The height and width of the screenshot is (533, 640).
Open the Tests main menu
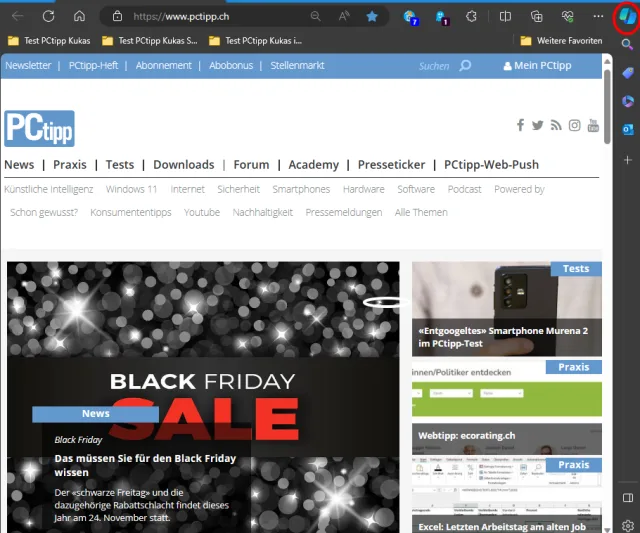pos(120,164)
